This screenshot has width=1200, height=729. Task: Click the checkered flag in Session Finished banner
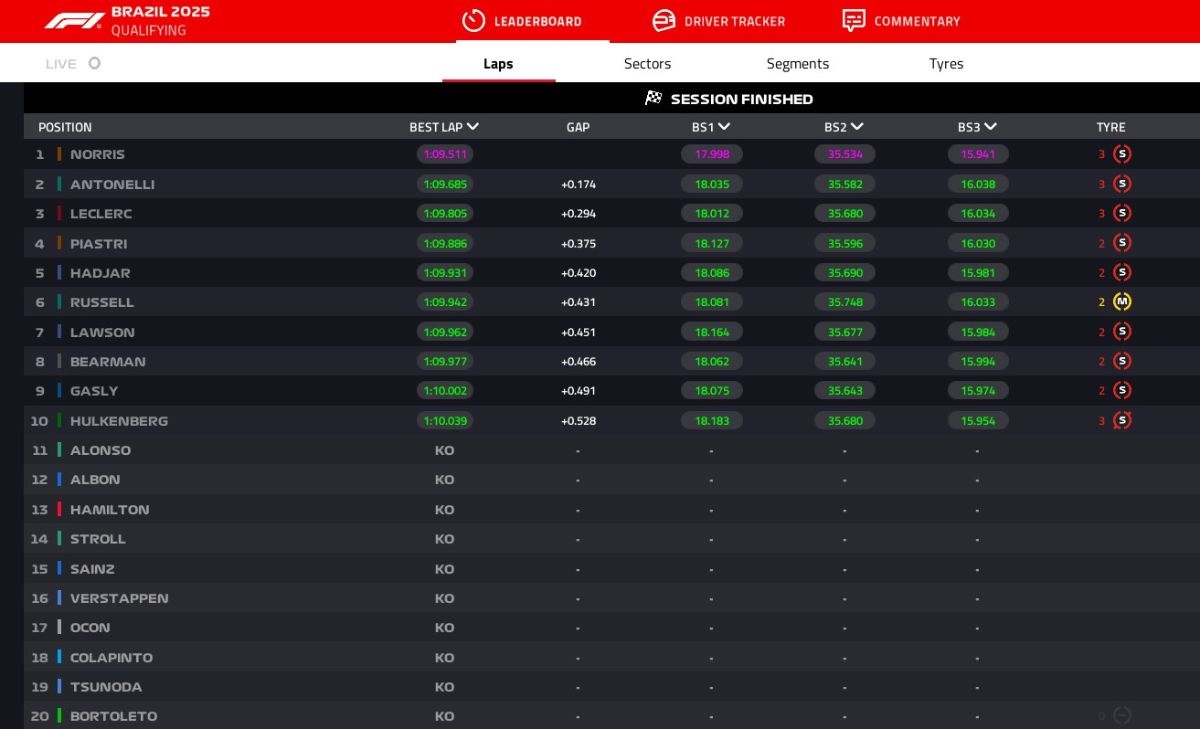654,98
